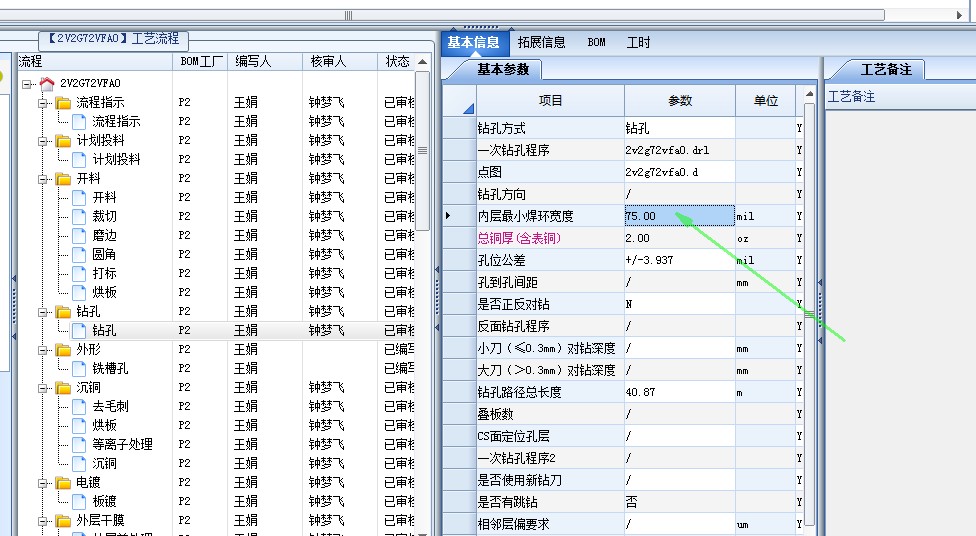Click the 工艺备注 text area label
976x536 pixels.
coord(852,96)
